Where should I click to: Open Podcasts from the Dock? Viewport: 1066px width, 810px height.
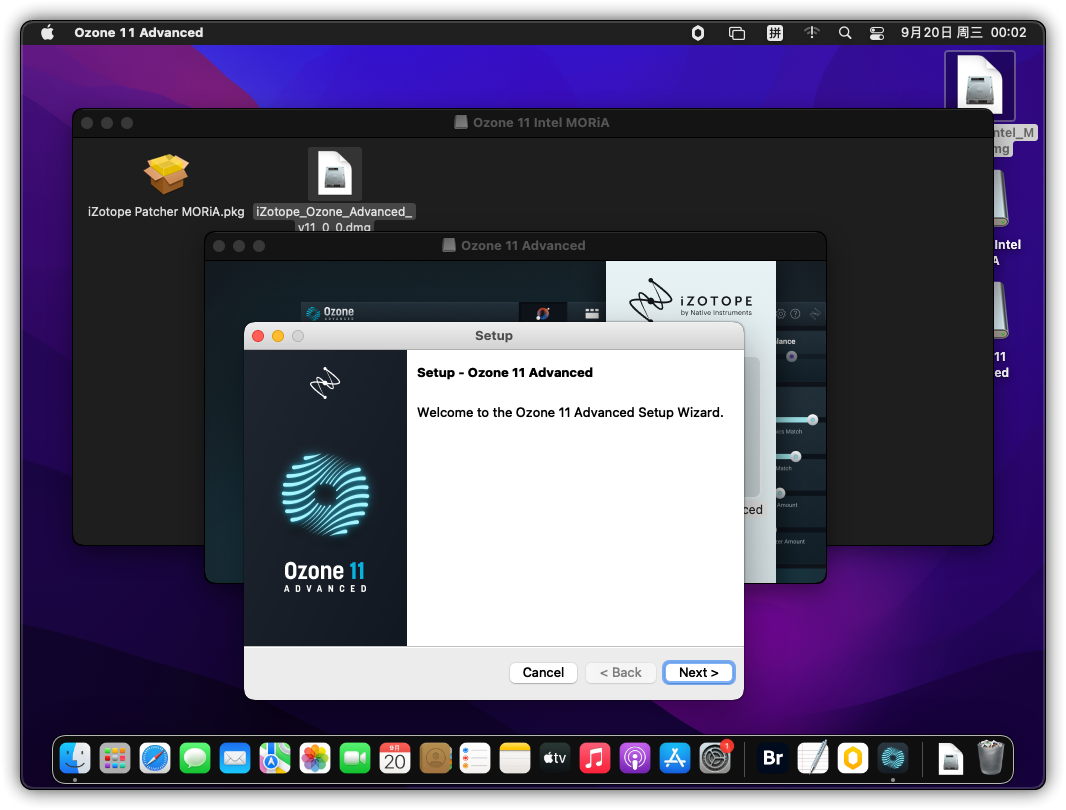click(635, 758)
